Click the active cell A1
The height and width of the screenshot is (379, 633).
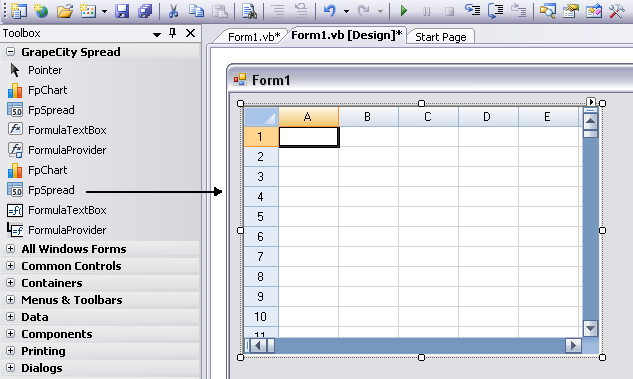(309, 137)
